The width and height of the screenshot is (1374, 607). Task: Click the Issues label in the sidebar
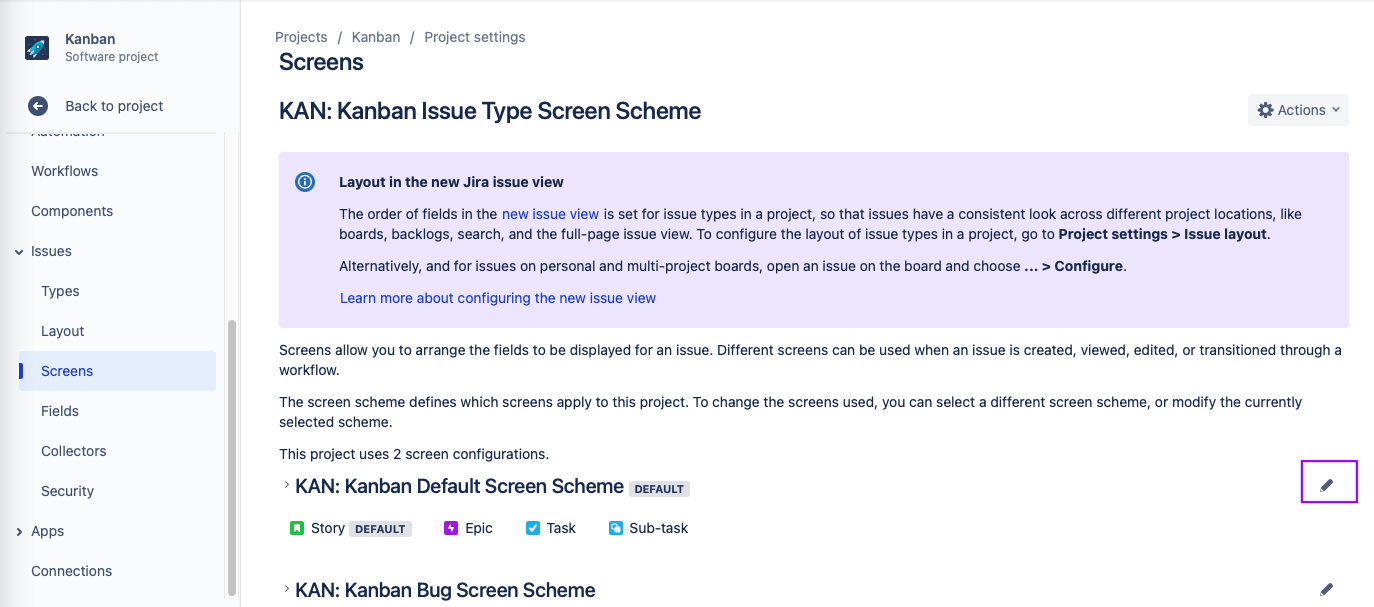tap(51, 251)
